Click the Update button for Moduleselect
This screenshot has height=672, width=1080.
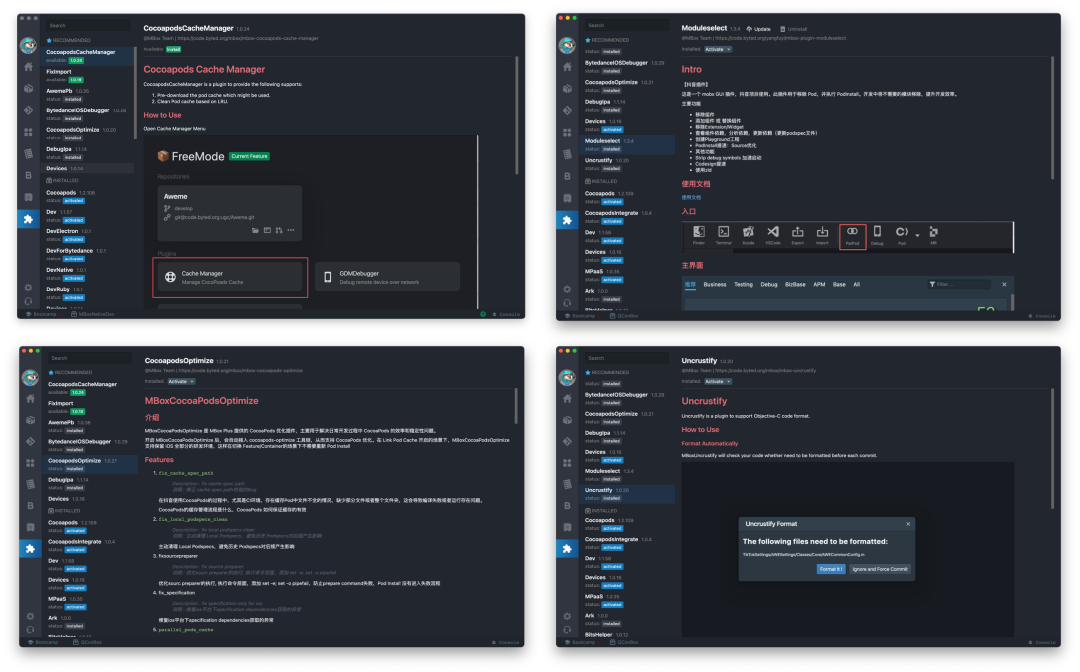758,29
